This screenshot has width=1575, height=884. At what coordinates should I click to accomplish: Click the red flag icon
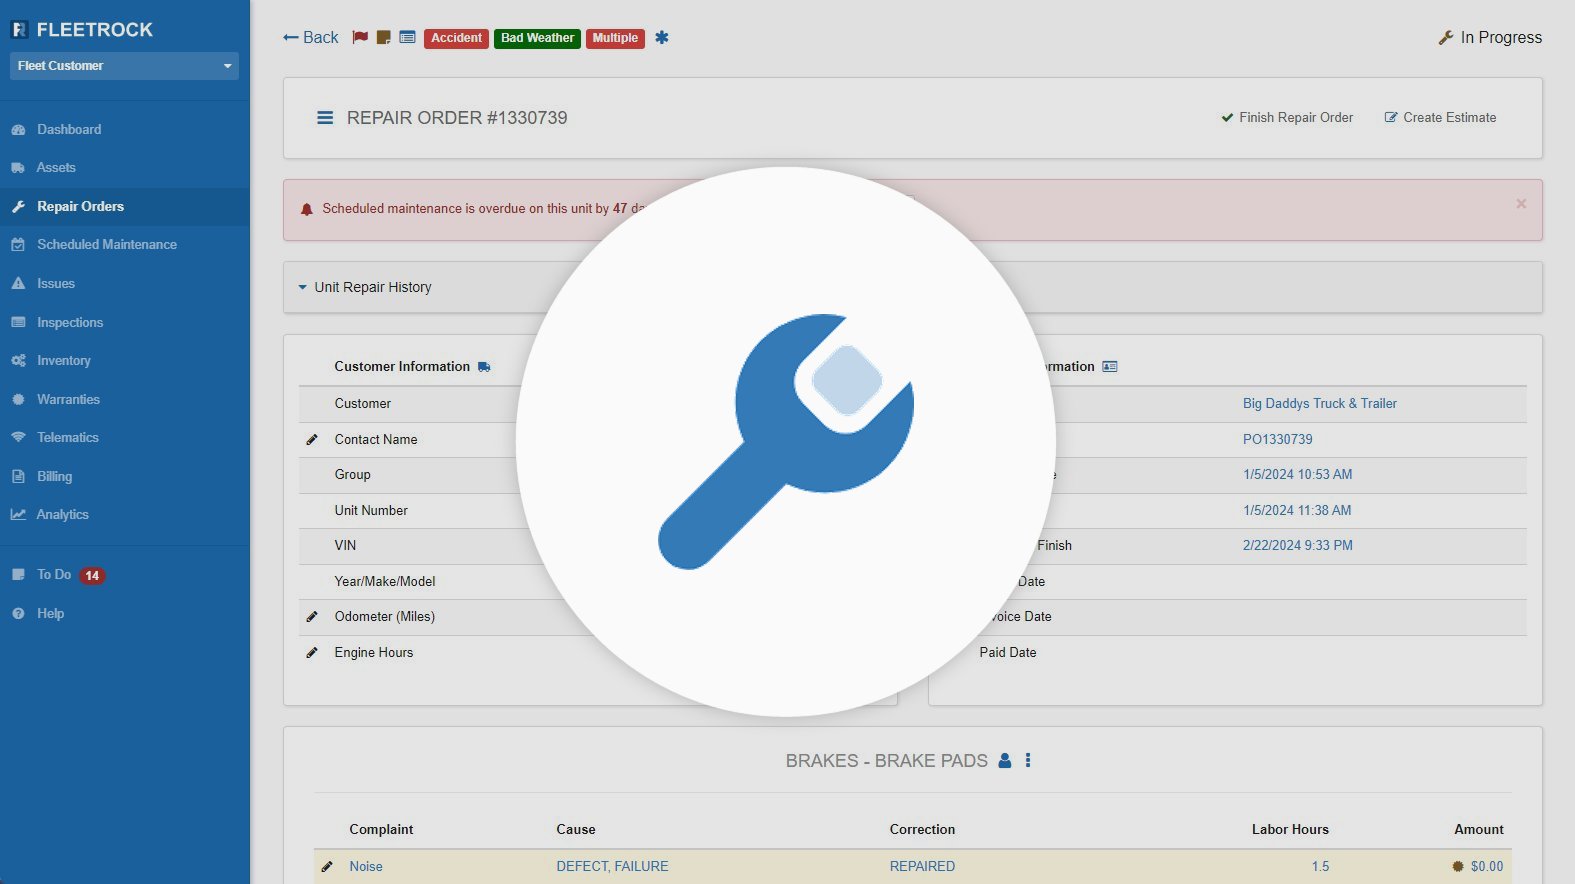tap(360, 38)
